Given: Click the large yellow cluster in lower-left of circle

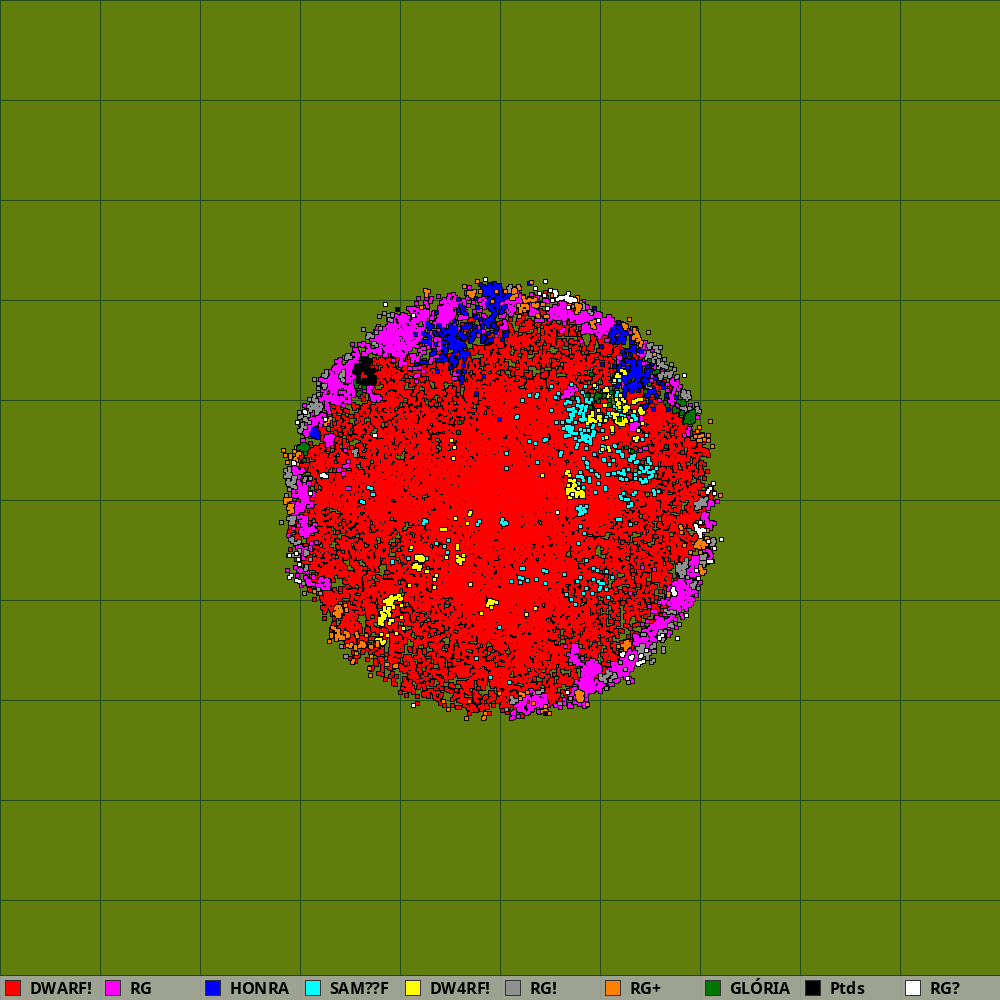Looking at the screenshot, I should click(388, 609).
